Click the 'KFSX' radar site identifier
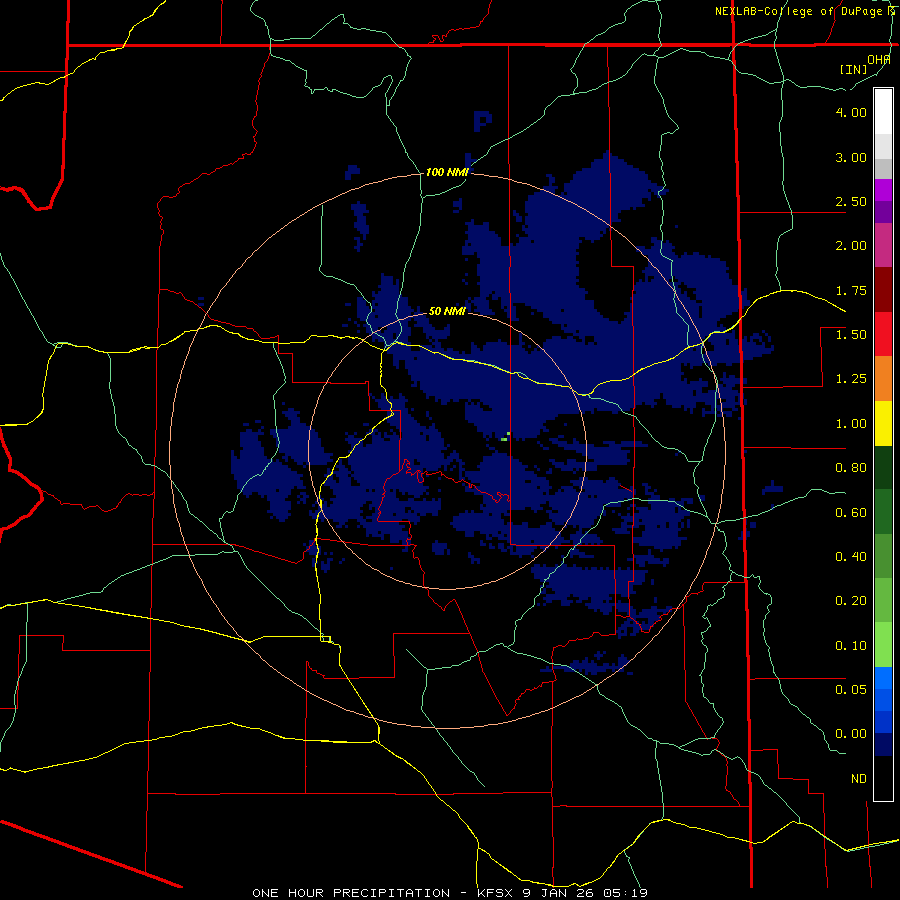 tap(496, 893)
